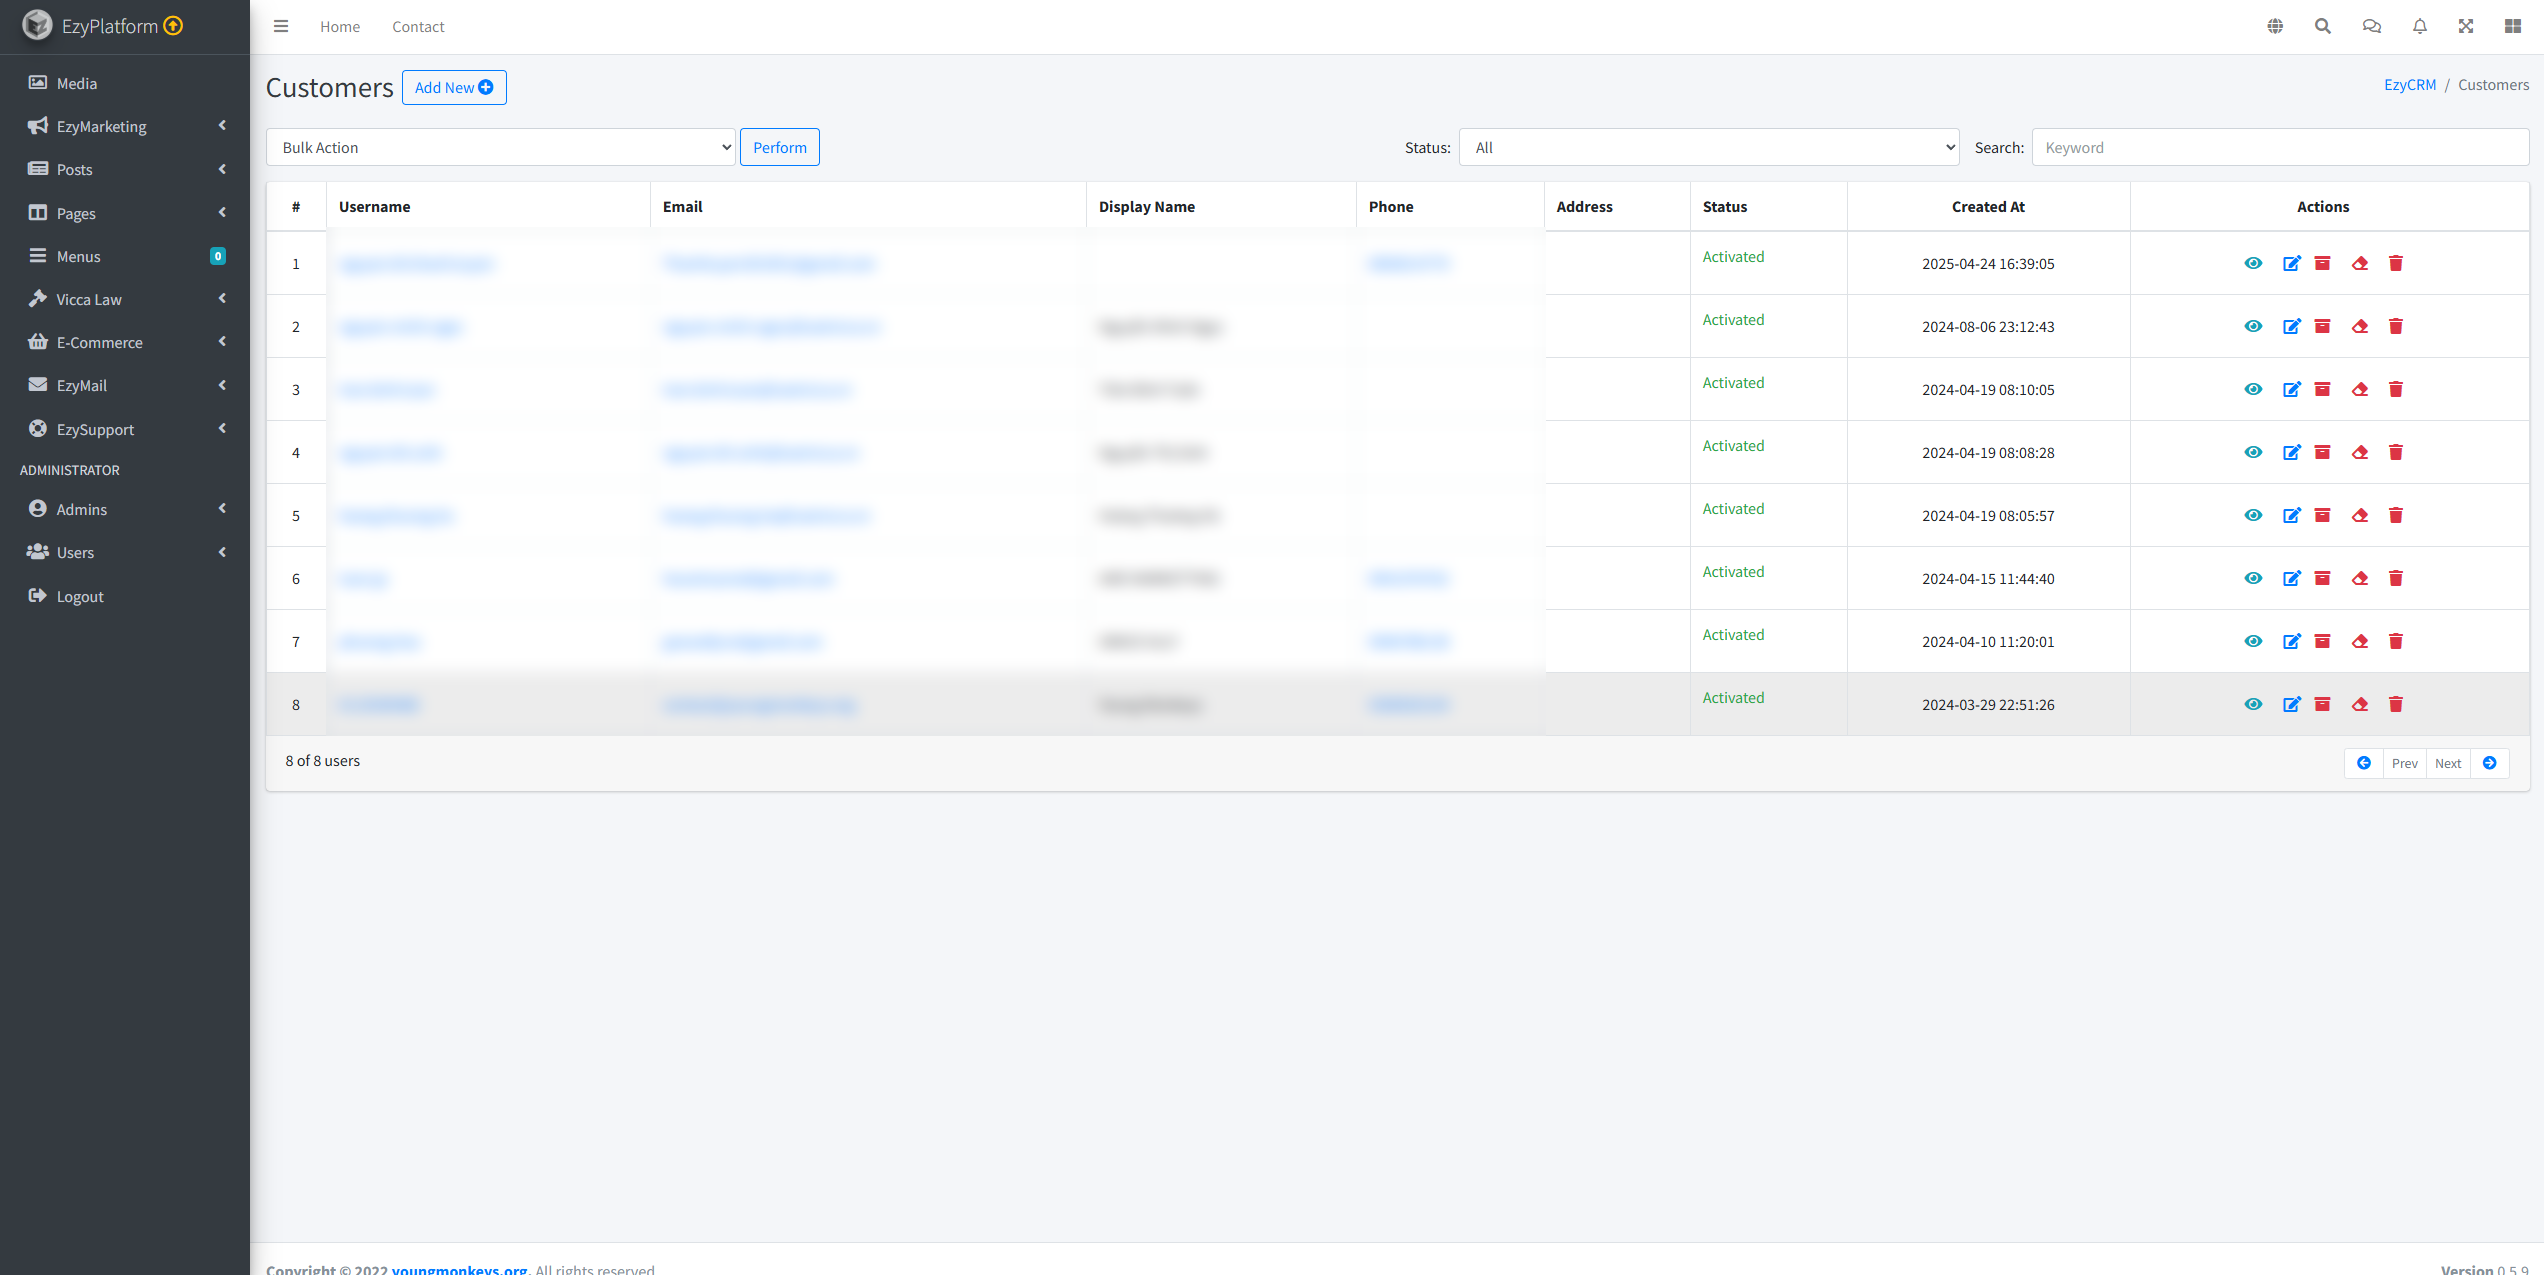Screen dimensions: 2544x1275
Task: Open the Media sidebar item
Action: pos(77,84)
